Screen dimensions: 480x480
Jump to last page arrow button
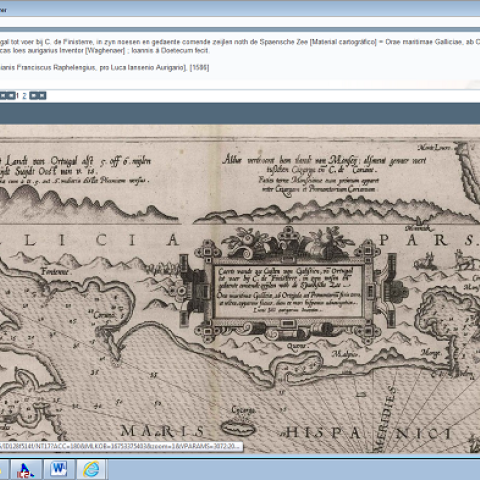tap(42, 96)
